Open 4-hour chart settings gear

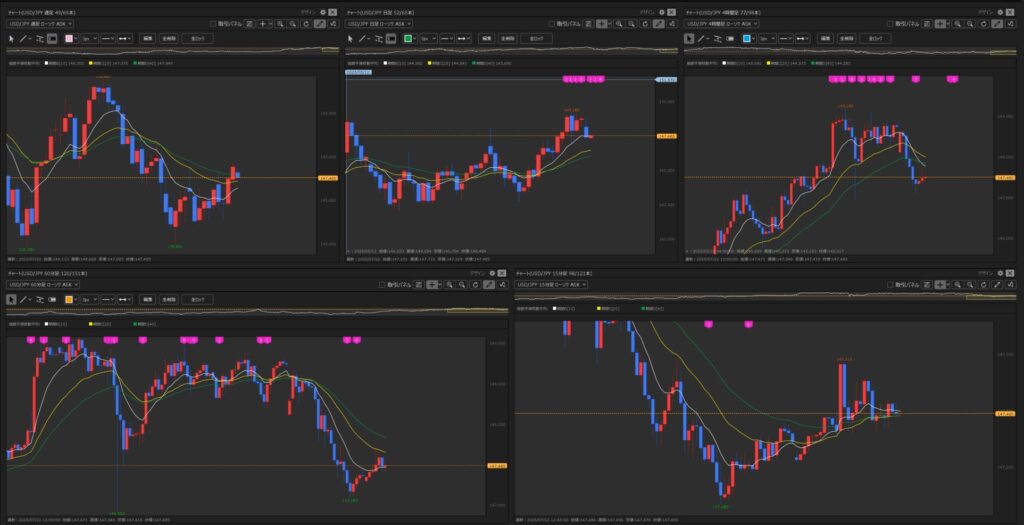[1000, 12]
